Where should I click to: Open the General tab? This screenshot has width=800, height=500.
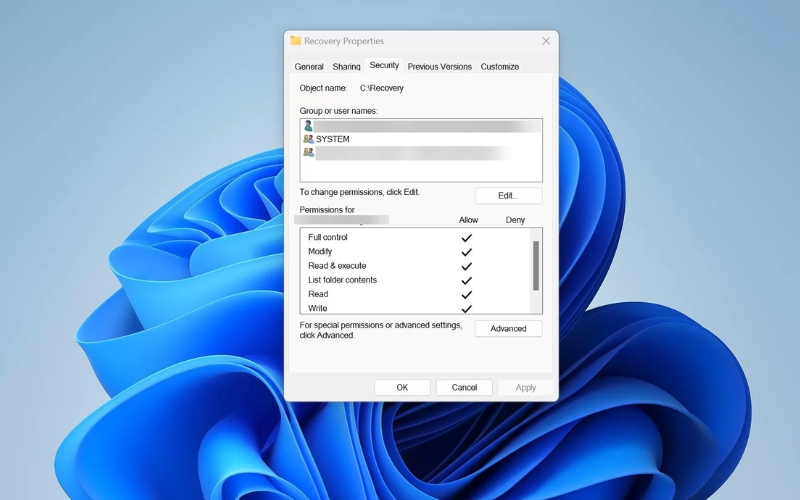pyautogui.click(x=309, y=66)
